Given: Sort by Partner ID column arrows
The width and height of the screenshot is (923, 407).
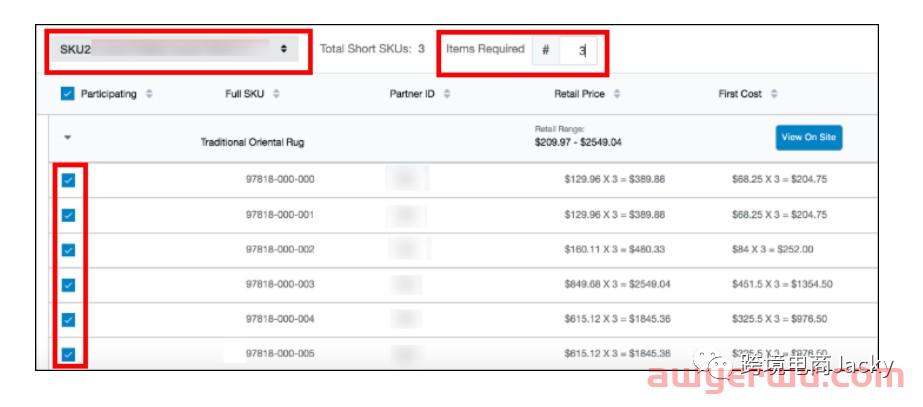Looking at the screenshot, I should (447, 94).
